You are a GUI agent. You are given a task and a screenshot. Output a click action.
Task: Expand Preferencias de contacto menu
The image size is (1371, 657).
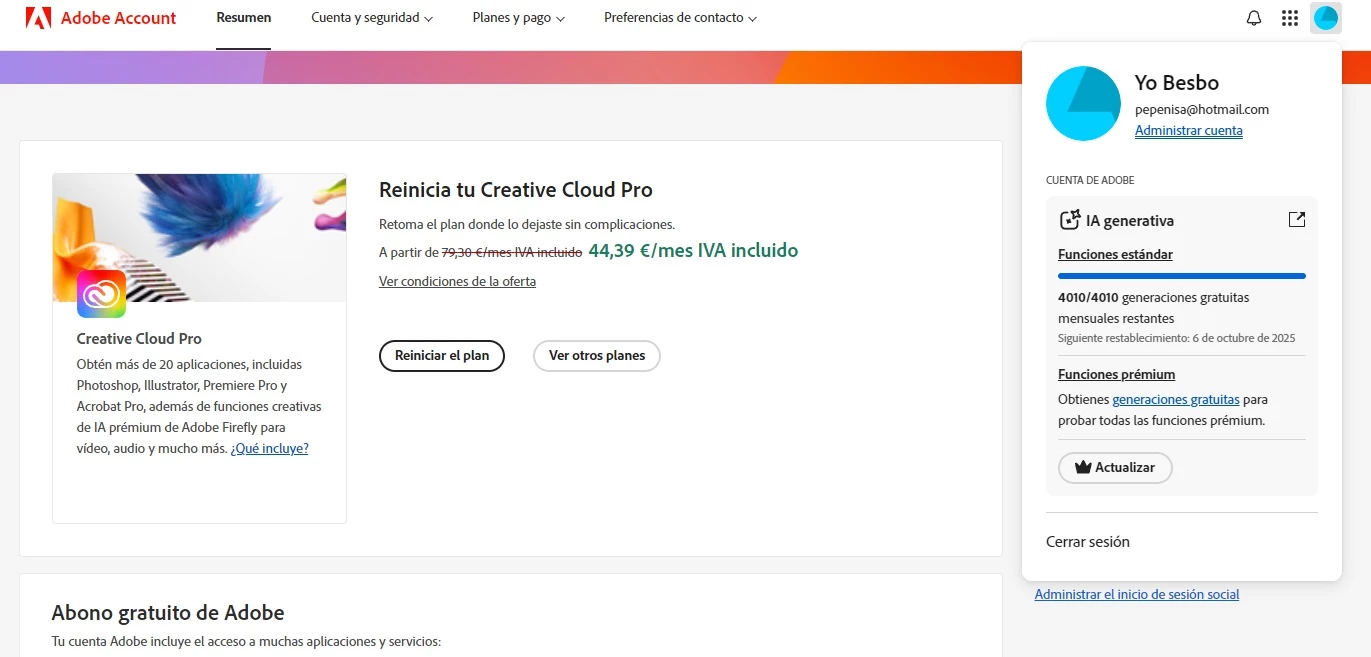click(680, 18)
